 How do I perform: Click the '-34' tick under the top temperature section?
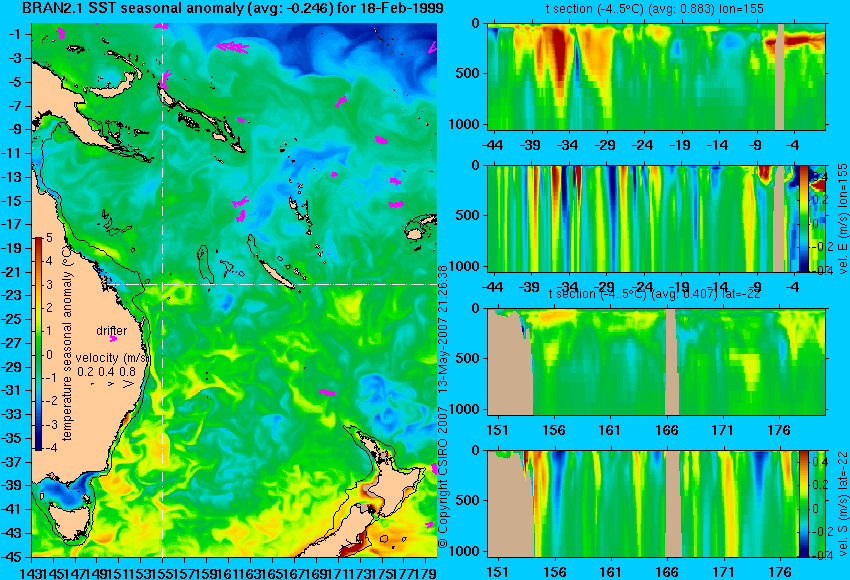click(x=568, y=145)
